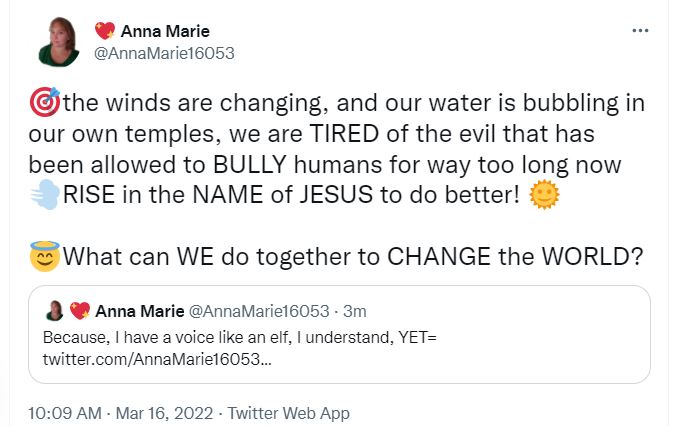Click the @AnnaMarie16053 handle under the name
The width and height of the screenshot is (691, 426).
click(x=164, y=53)
